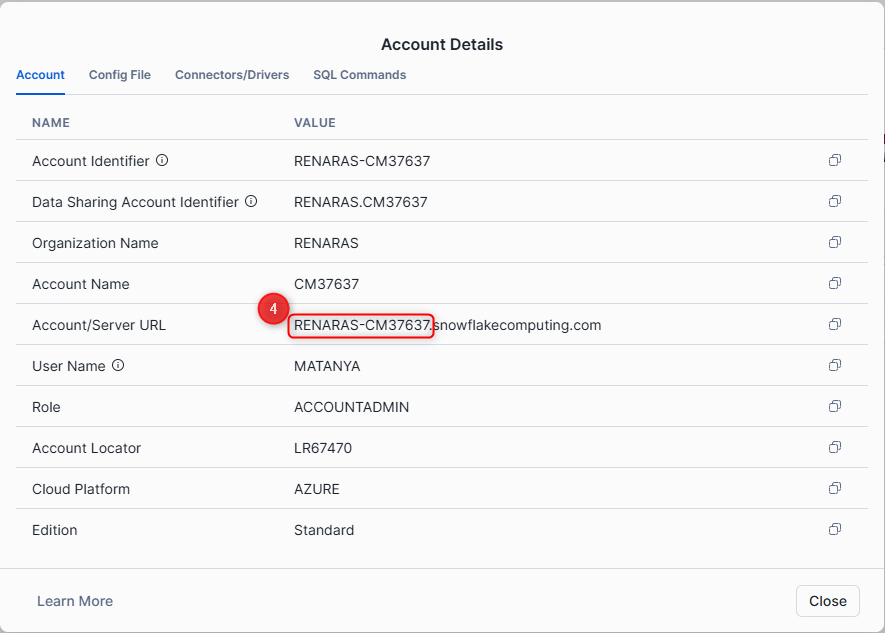Screen dimensions: 885x633
Task: Show info for Data Sharing Account Identifier
Action: 251,201
